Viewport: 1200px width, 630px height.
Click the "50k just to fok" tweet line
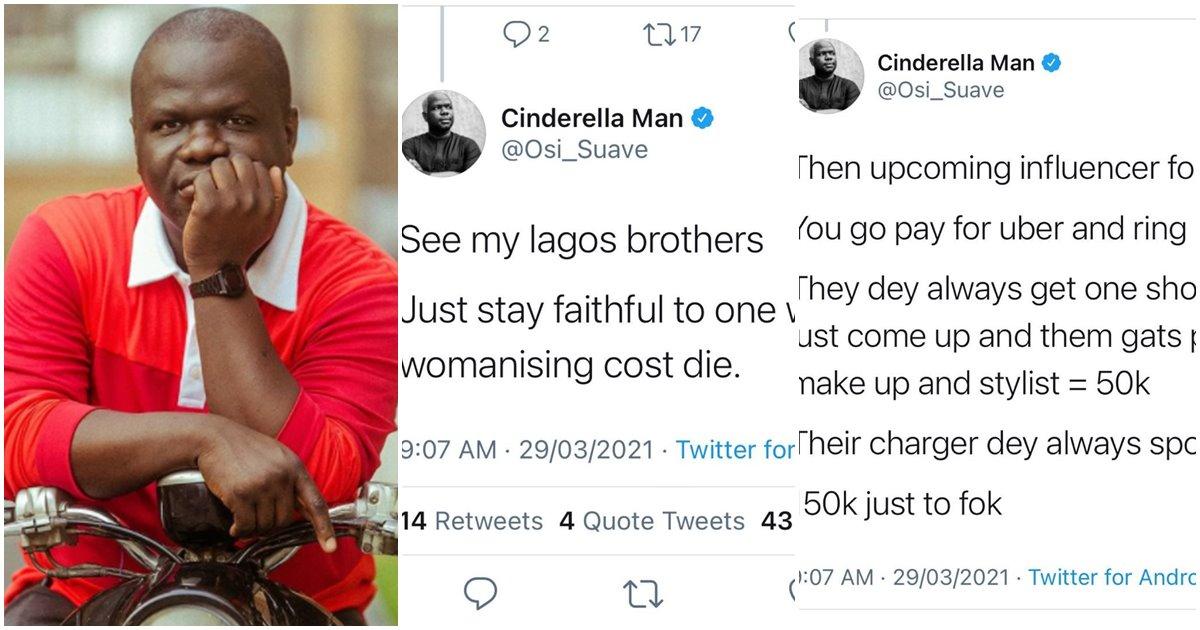(x=901, y=504)
